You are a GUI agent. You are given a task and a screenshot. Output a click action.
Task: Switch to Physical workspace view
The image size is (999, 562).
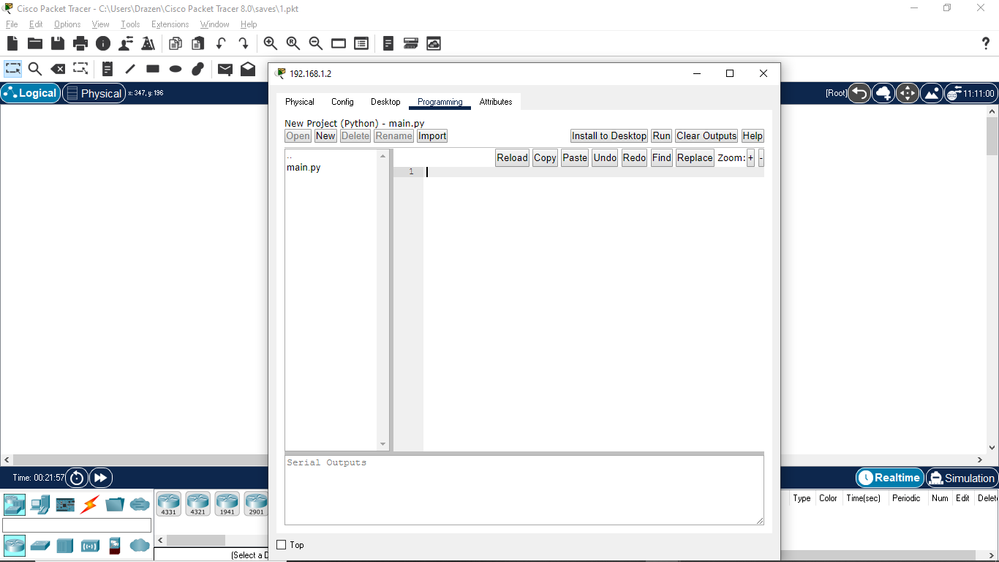94,93
